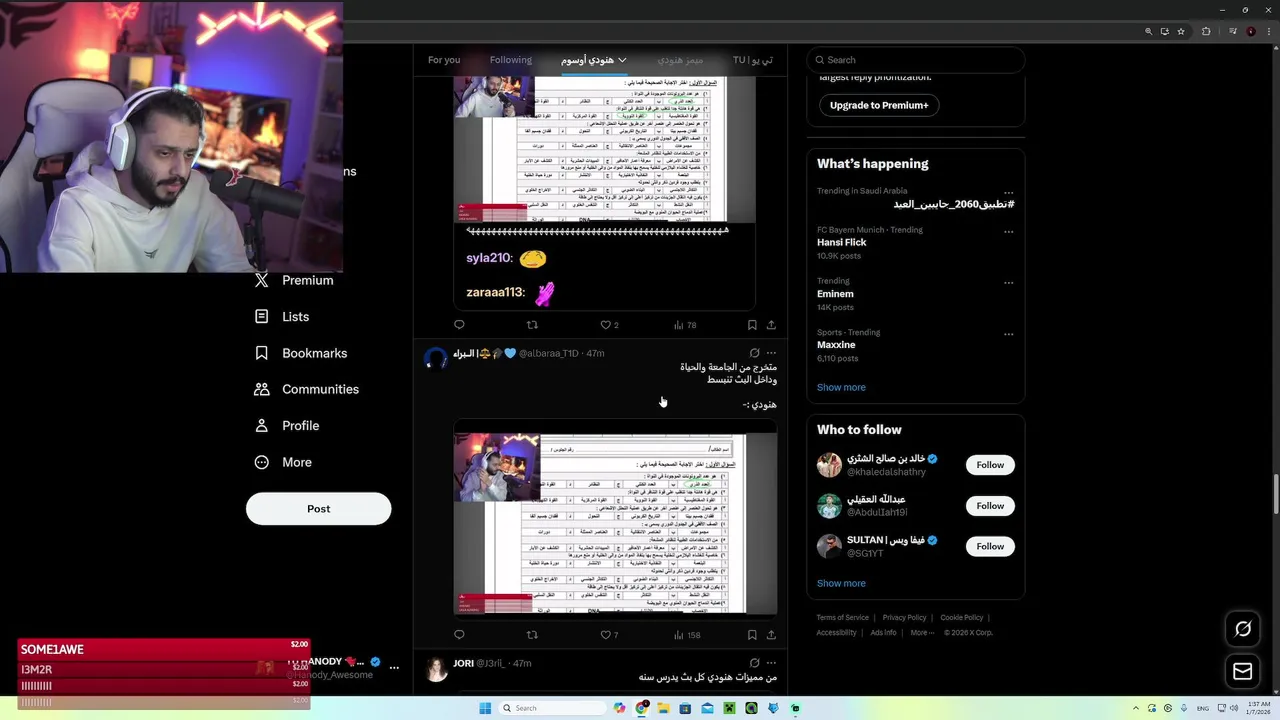Switch to the تي يو | TU tab
Viewport: 1280px width, 720px height.
point(753,60)
